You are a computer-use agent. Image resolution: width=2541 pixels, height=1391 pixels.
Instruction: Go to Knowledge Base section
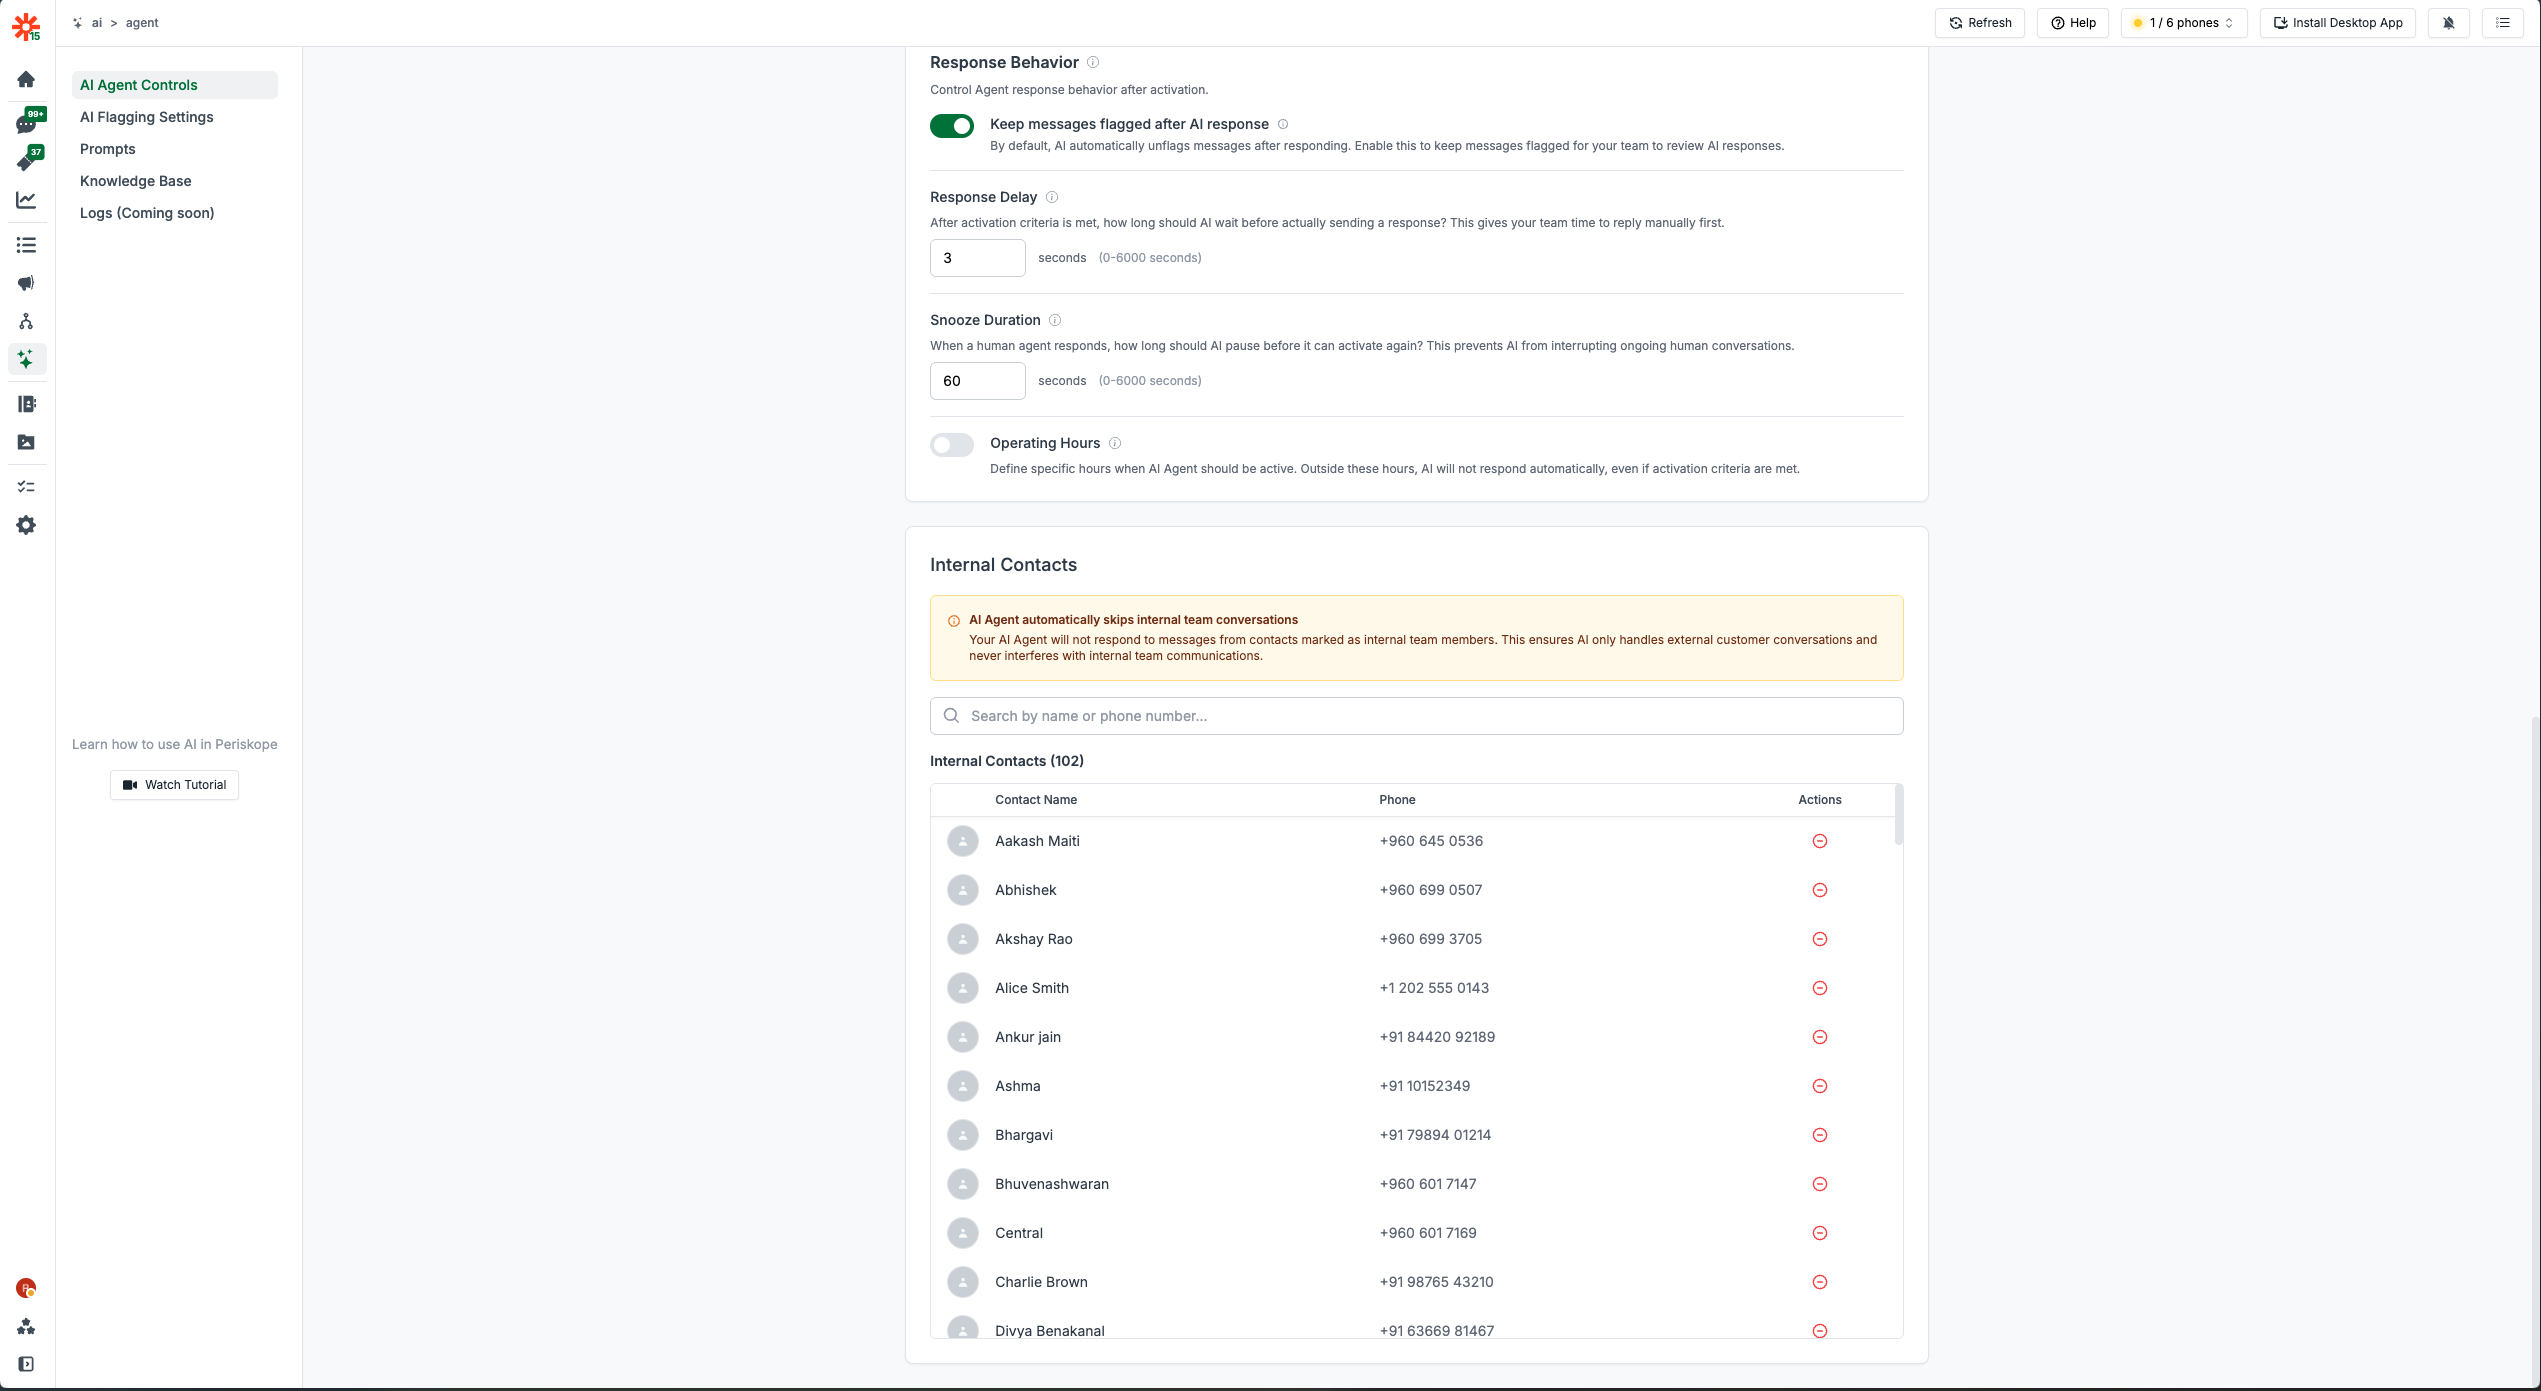[x=136, y=181]
